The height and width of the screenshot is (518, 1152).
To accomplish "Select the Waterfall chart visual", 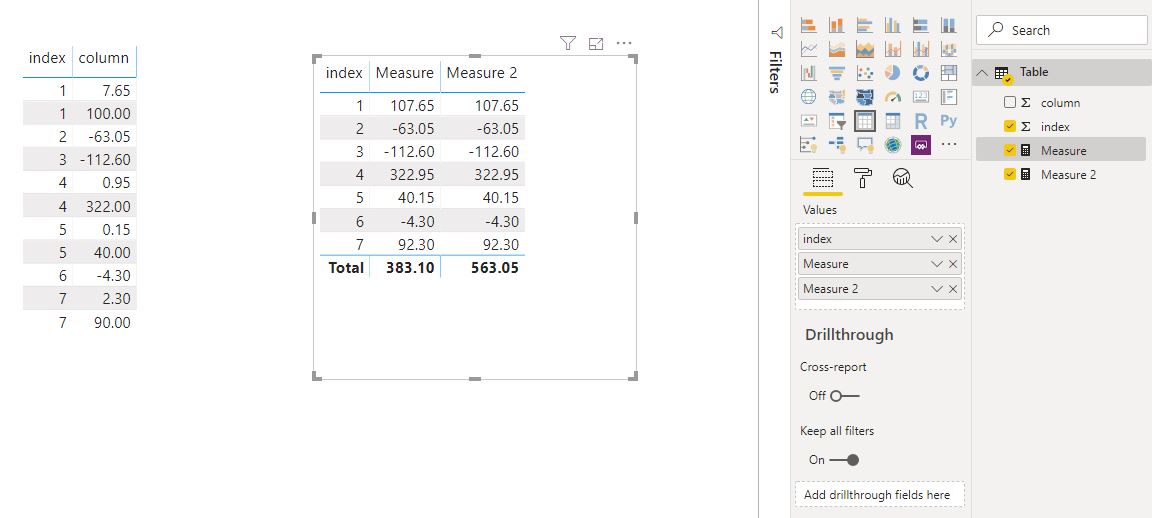I will pos(808,73).
